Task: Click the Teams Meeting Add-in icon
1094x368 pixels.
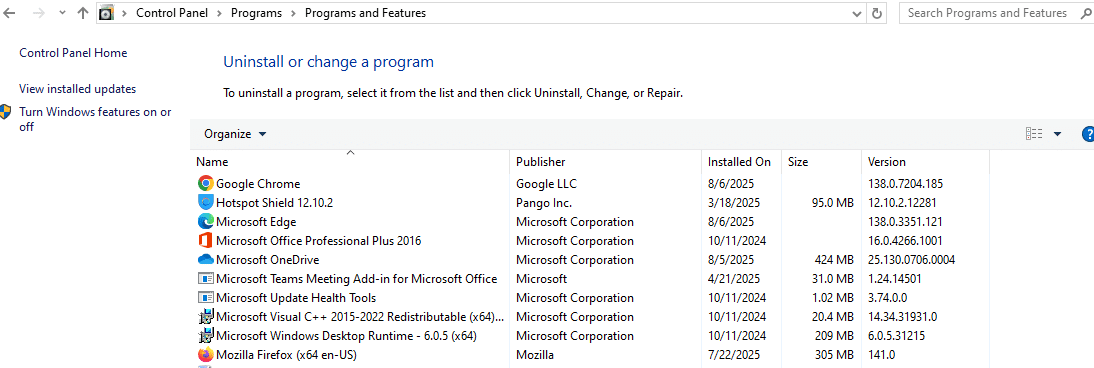Action: pos(205,279)
